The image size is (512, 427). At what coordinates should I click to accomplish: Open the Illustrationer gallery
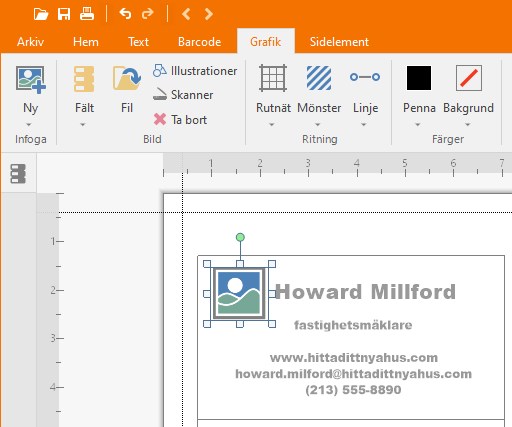pyautogui.click(x=195, y=71)
